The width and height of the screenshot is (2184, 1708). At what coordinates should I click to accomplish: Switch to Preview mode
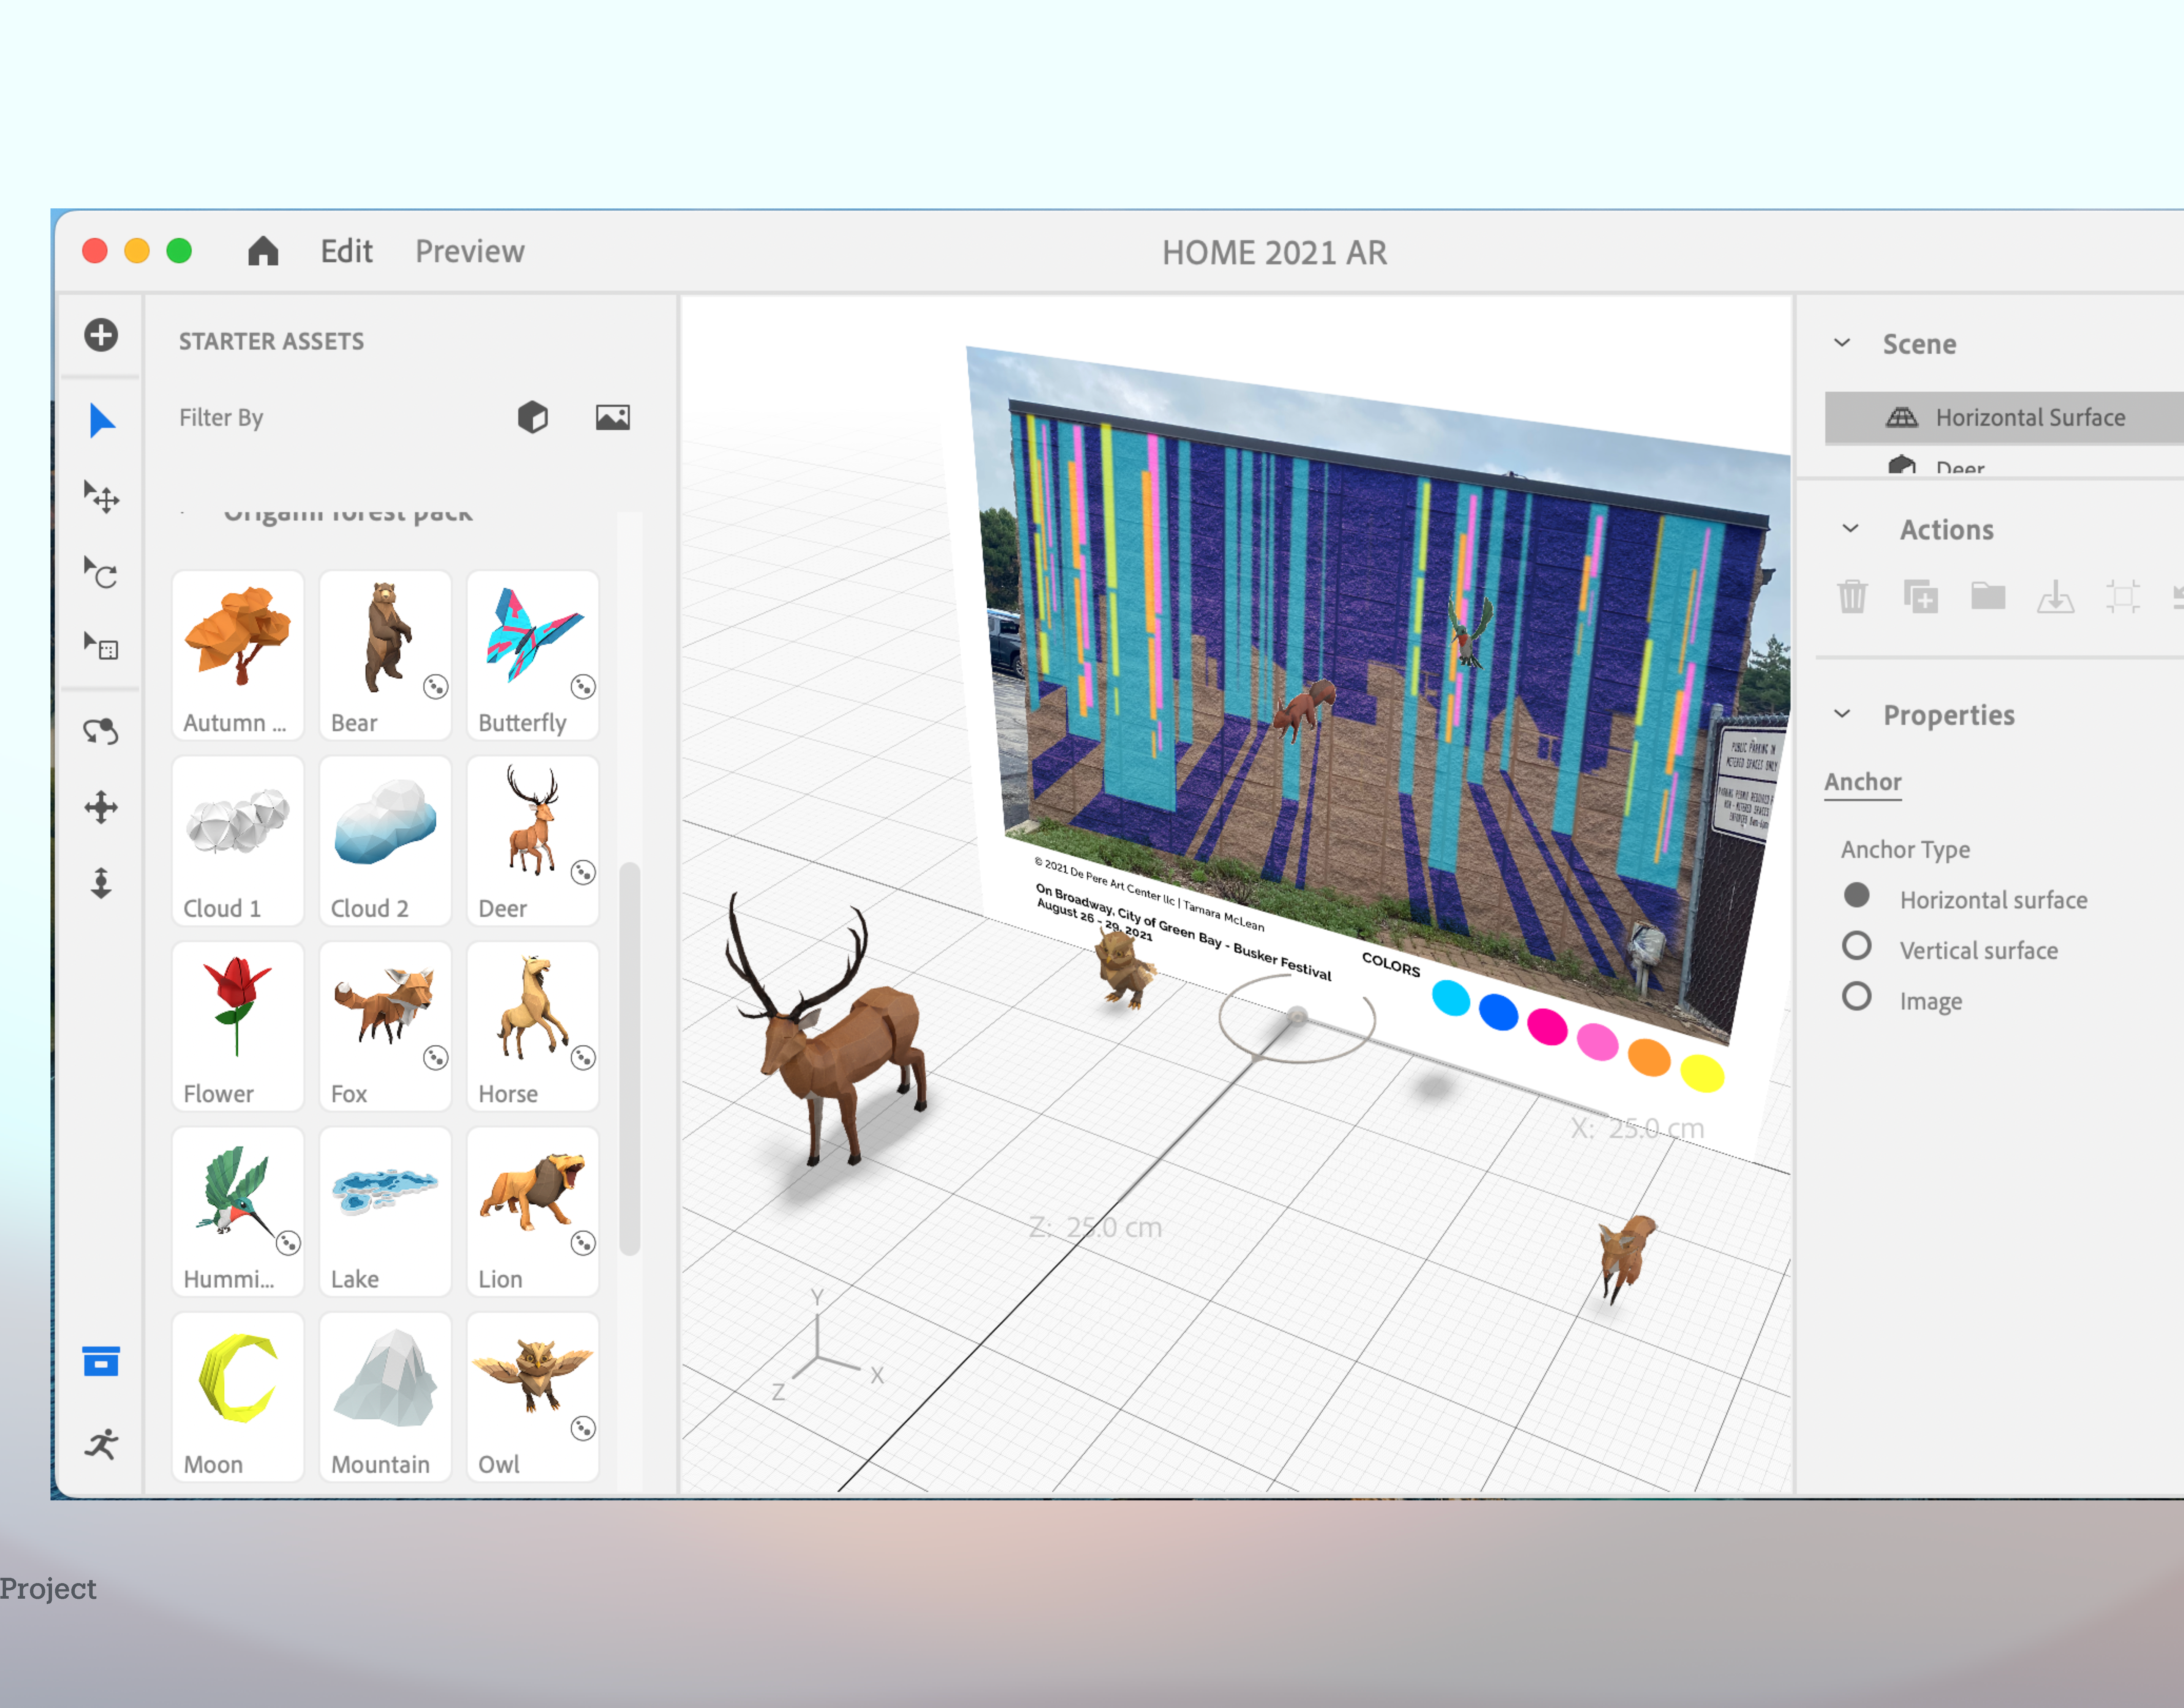[469, 251]
